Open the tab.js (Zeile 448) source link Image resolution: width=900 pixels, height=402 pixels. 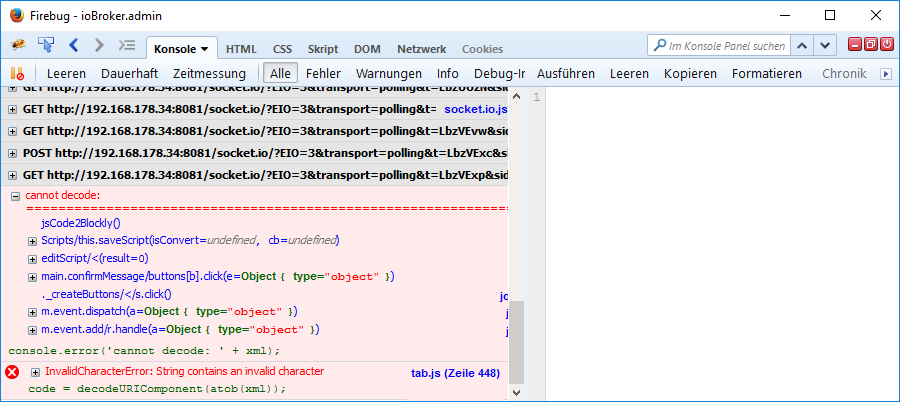[456, 373]
